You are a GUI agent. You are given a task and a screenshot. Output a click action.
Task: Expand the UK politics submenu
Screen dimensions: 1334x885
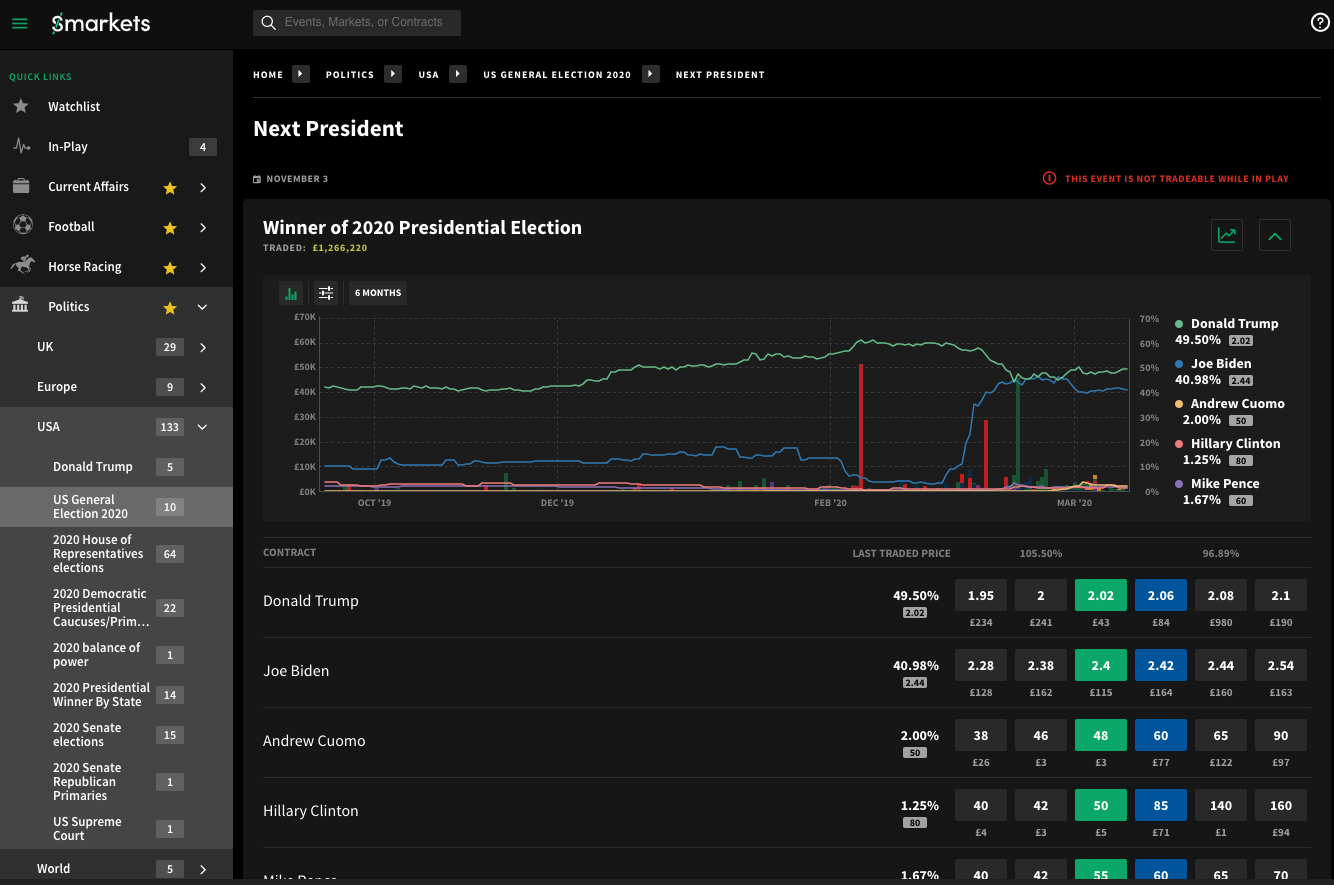point(203,347)
